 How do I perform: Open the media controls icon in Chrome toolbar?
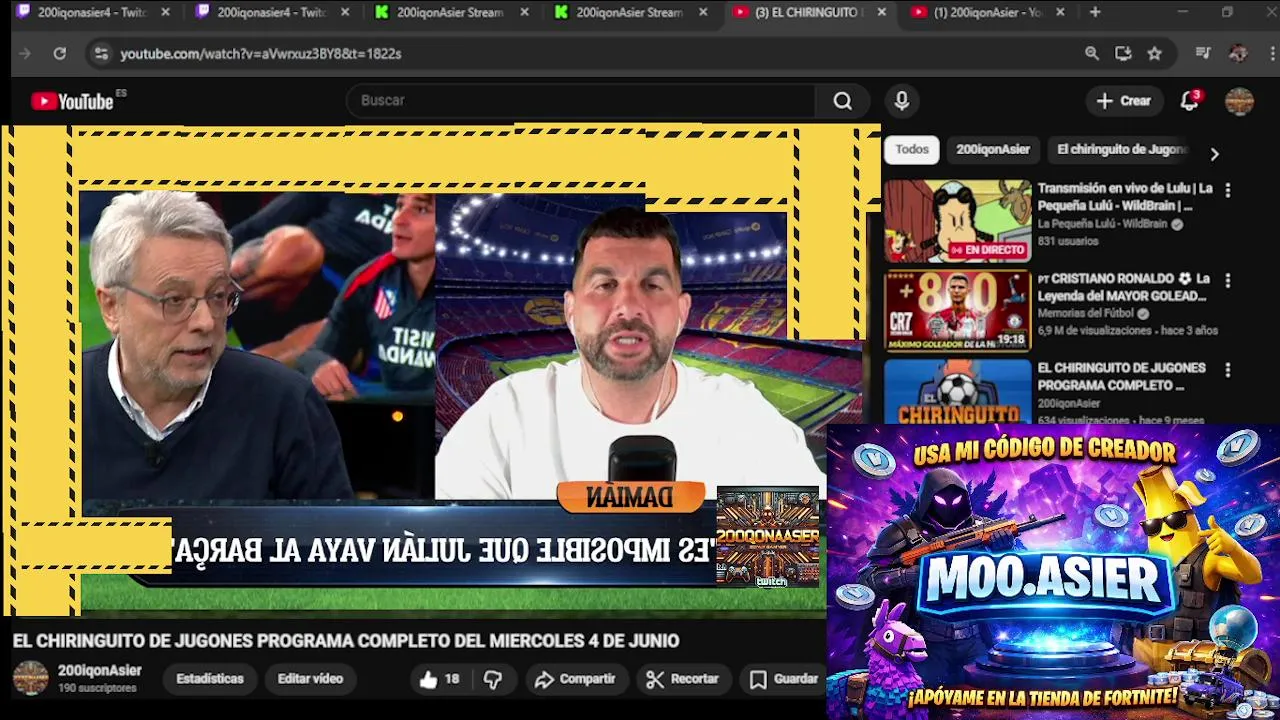pos(1203,54)
